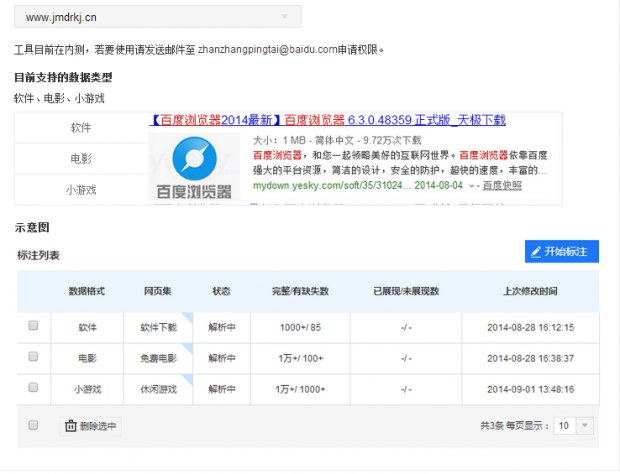The image size is (620, 474).
Task: Open the 百度浏览器 6.3.0.48359 download link
Action: tap(329, 120)
